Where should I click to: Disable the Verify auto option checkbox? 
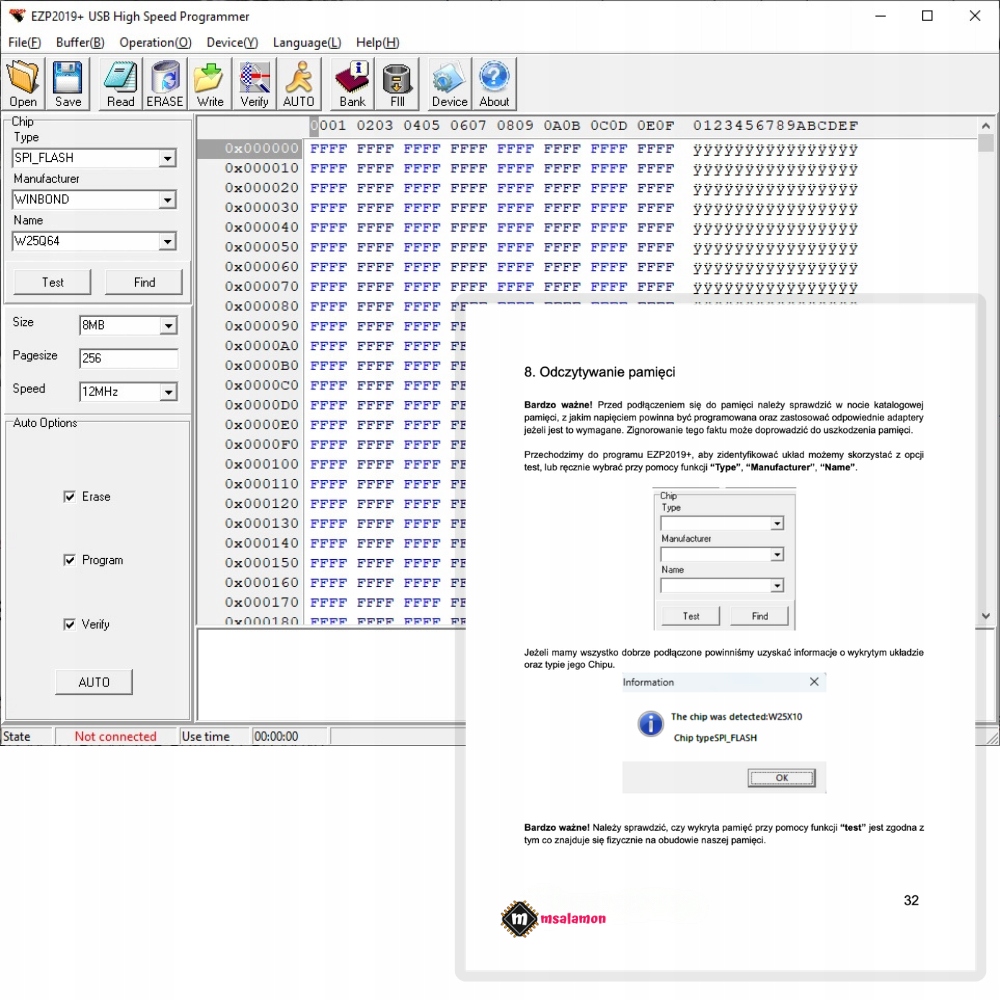pos(70,625)
